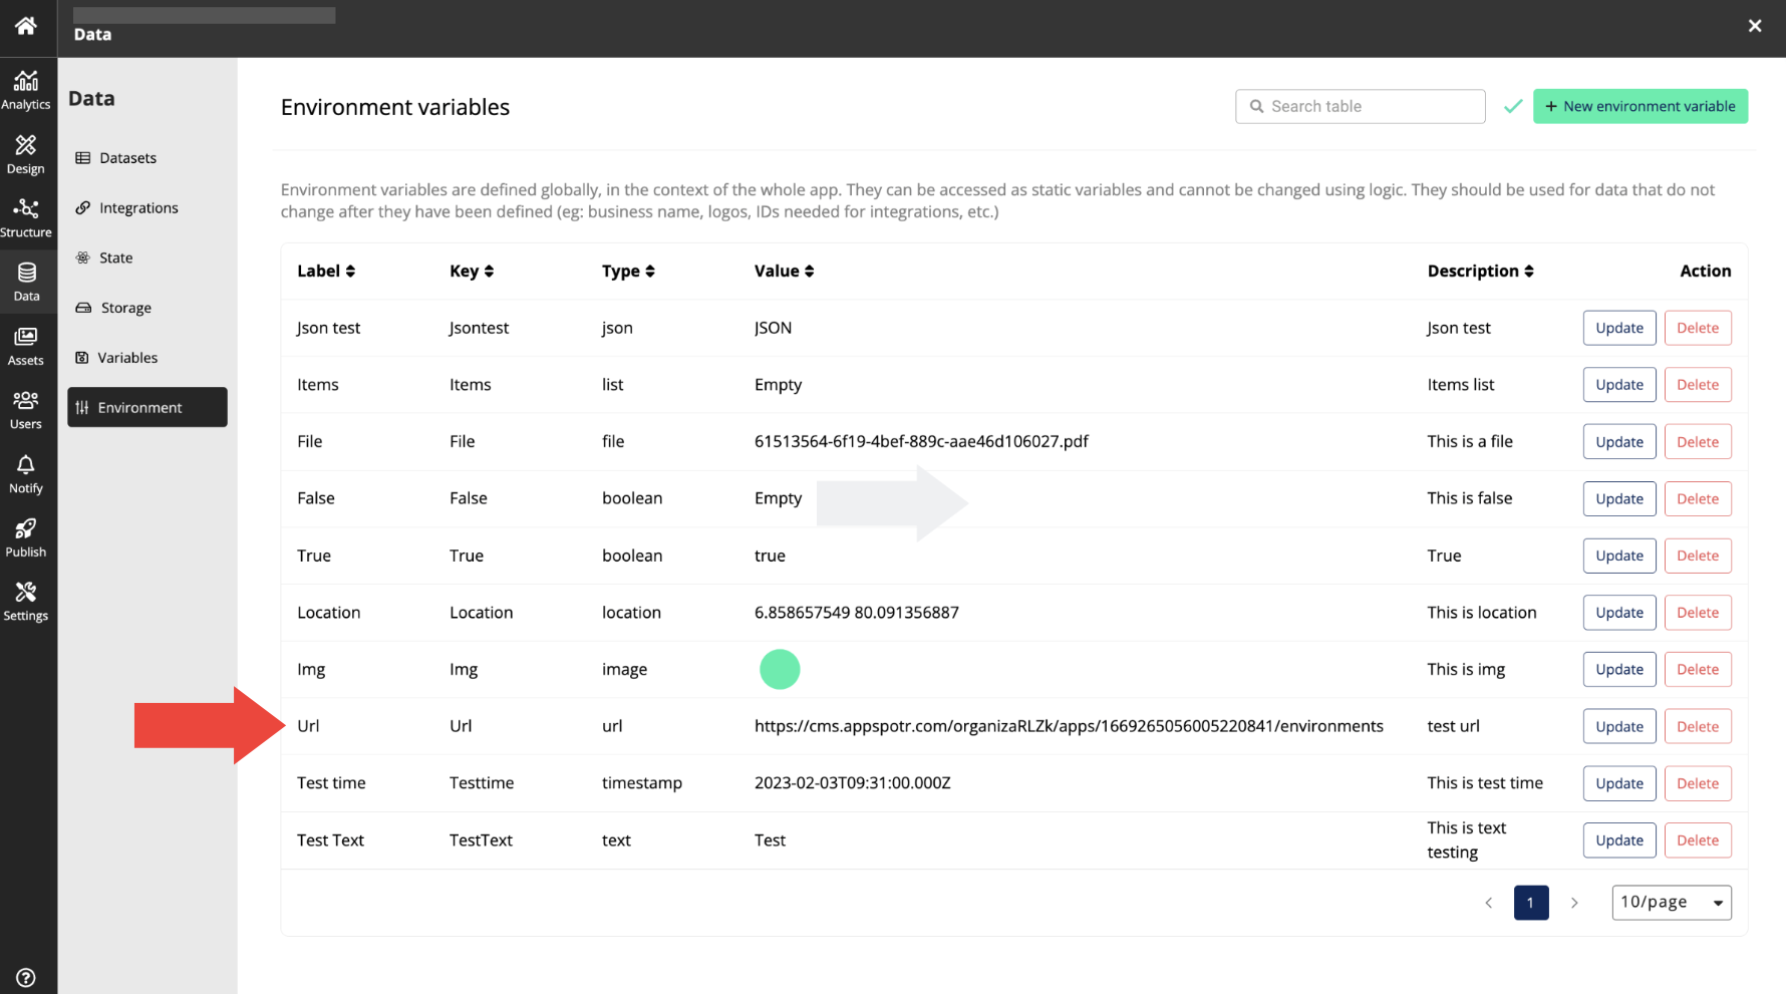Click the green Img value thumbnail
Image resolution: width=1786 pixels, height=994 pixels.
779,669
